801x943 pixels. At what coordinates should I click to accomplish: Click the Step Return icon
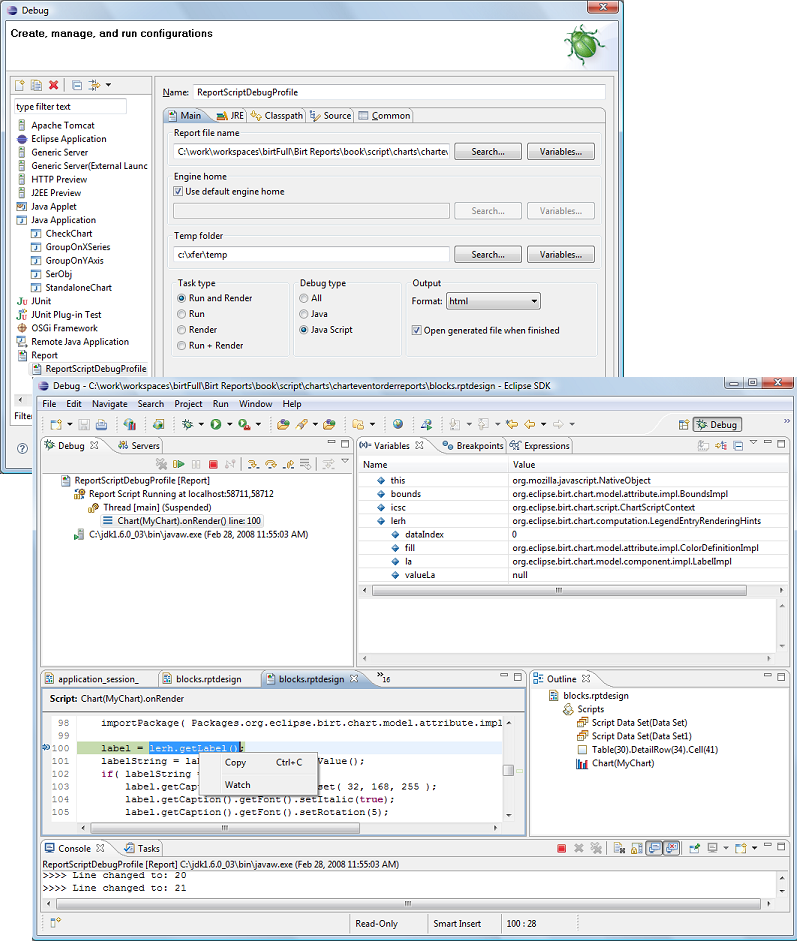(x=289, y=464)
